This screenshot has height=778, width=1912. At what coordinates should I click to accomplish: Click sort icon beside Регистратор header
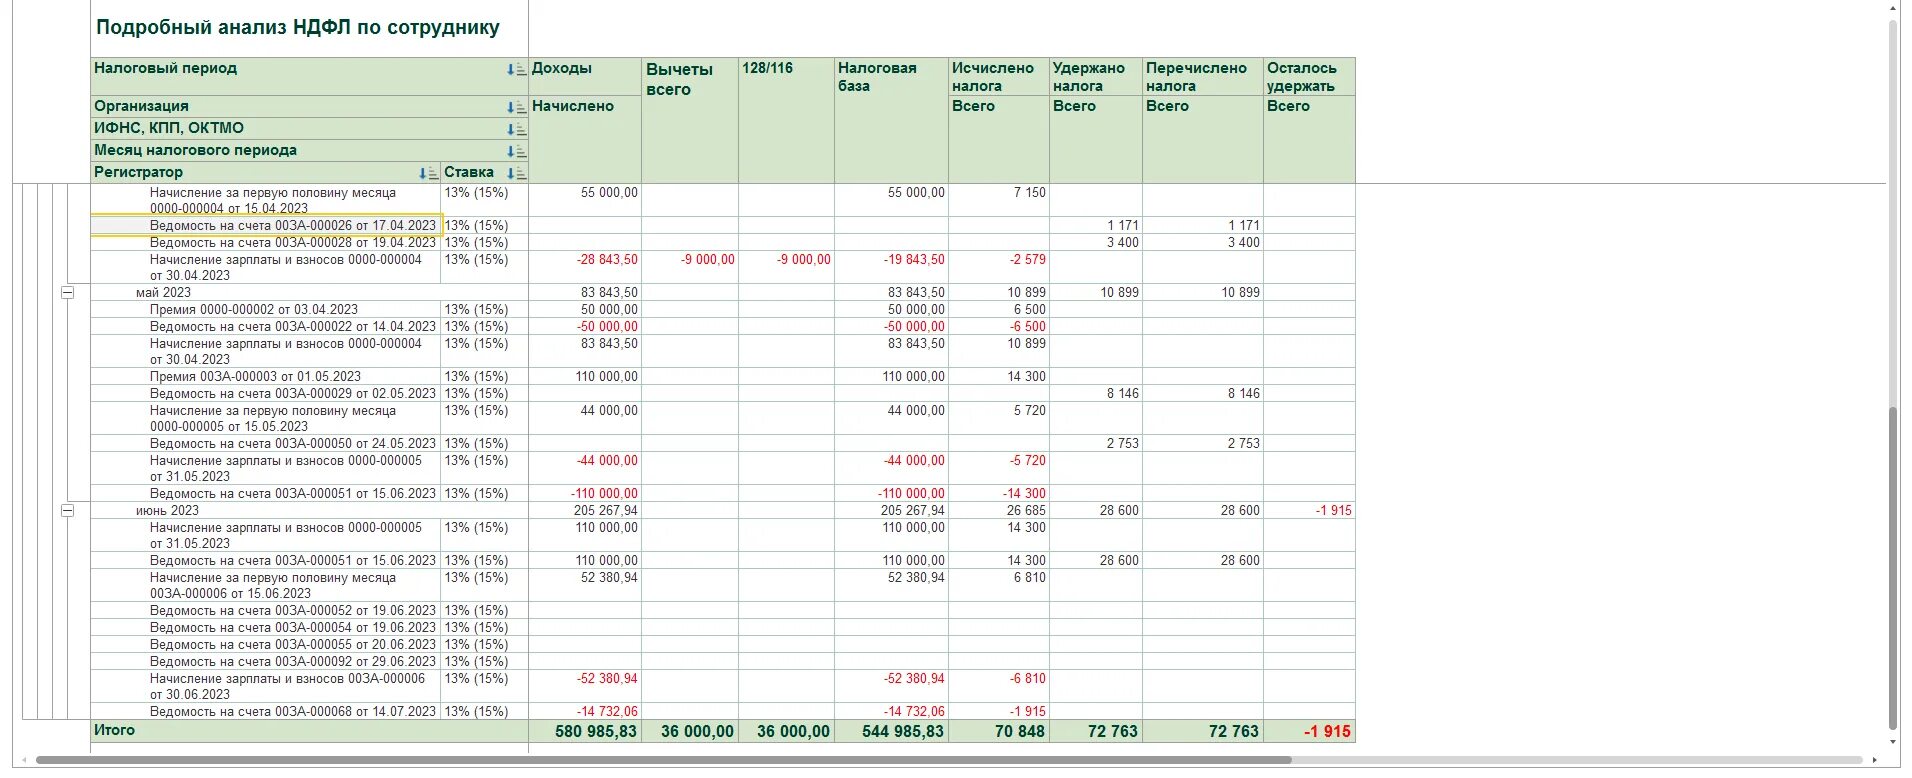click(428, 174)
